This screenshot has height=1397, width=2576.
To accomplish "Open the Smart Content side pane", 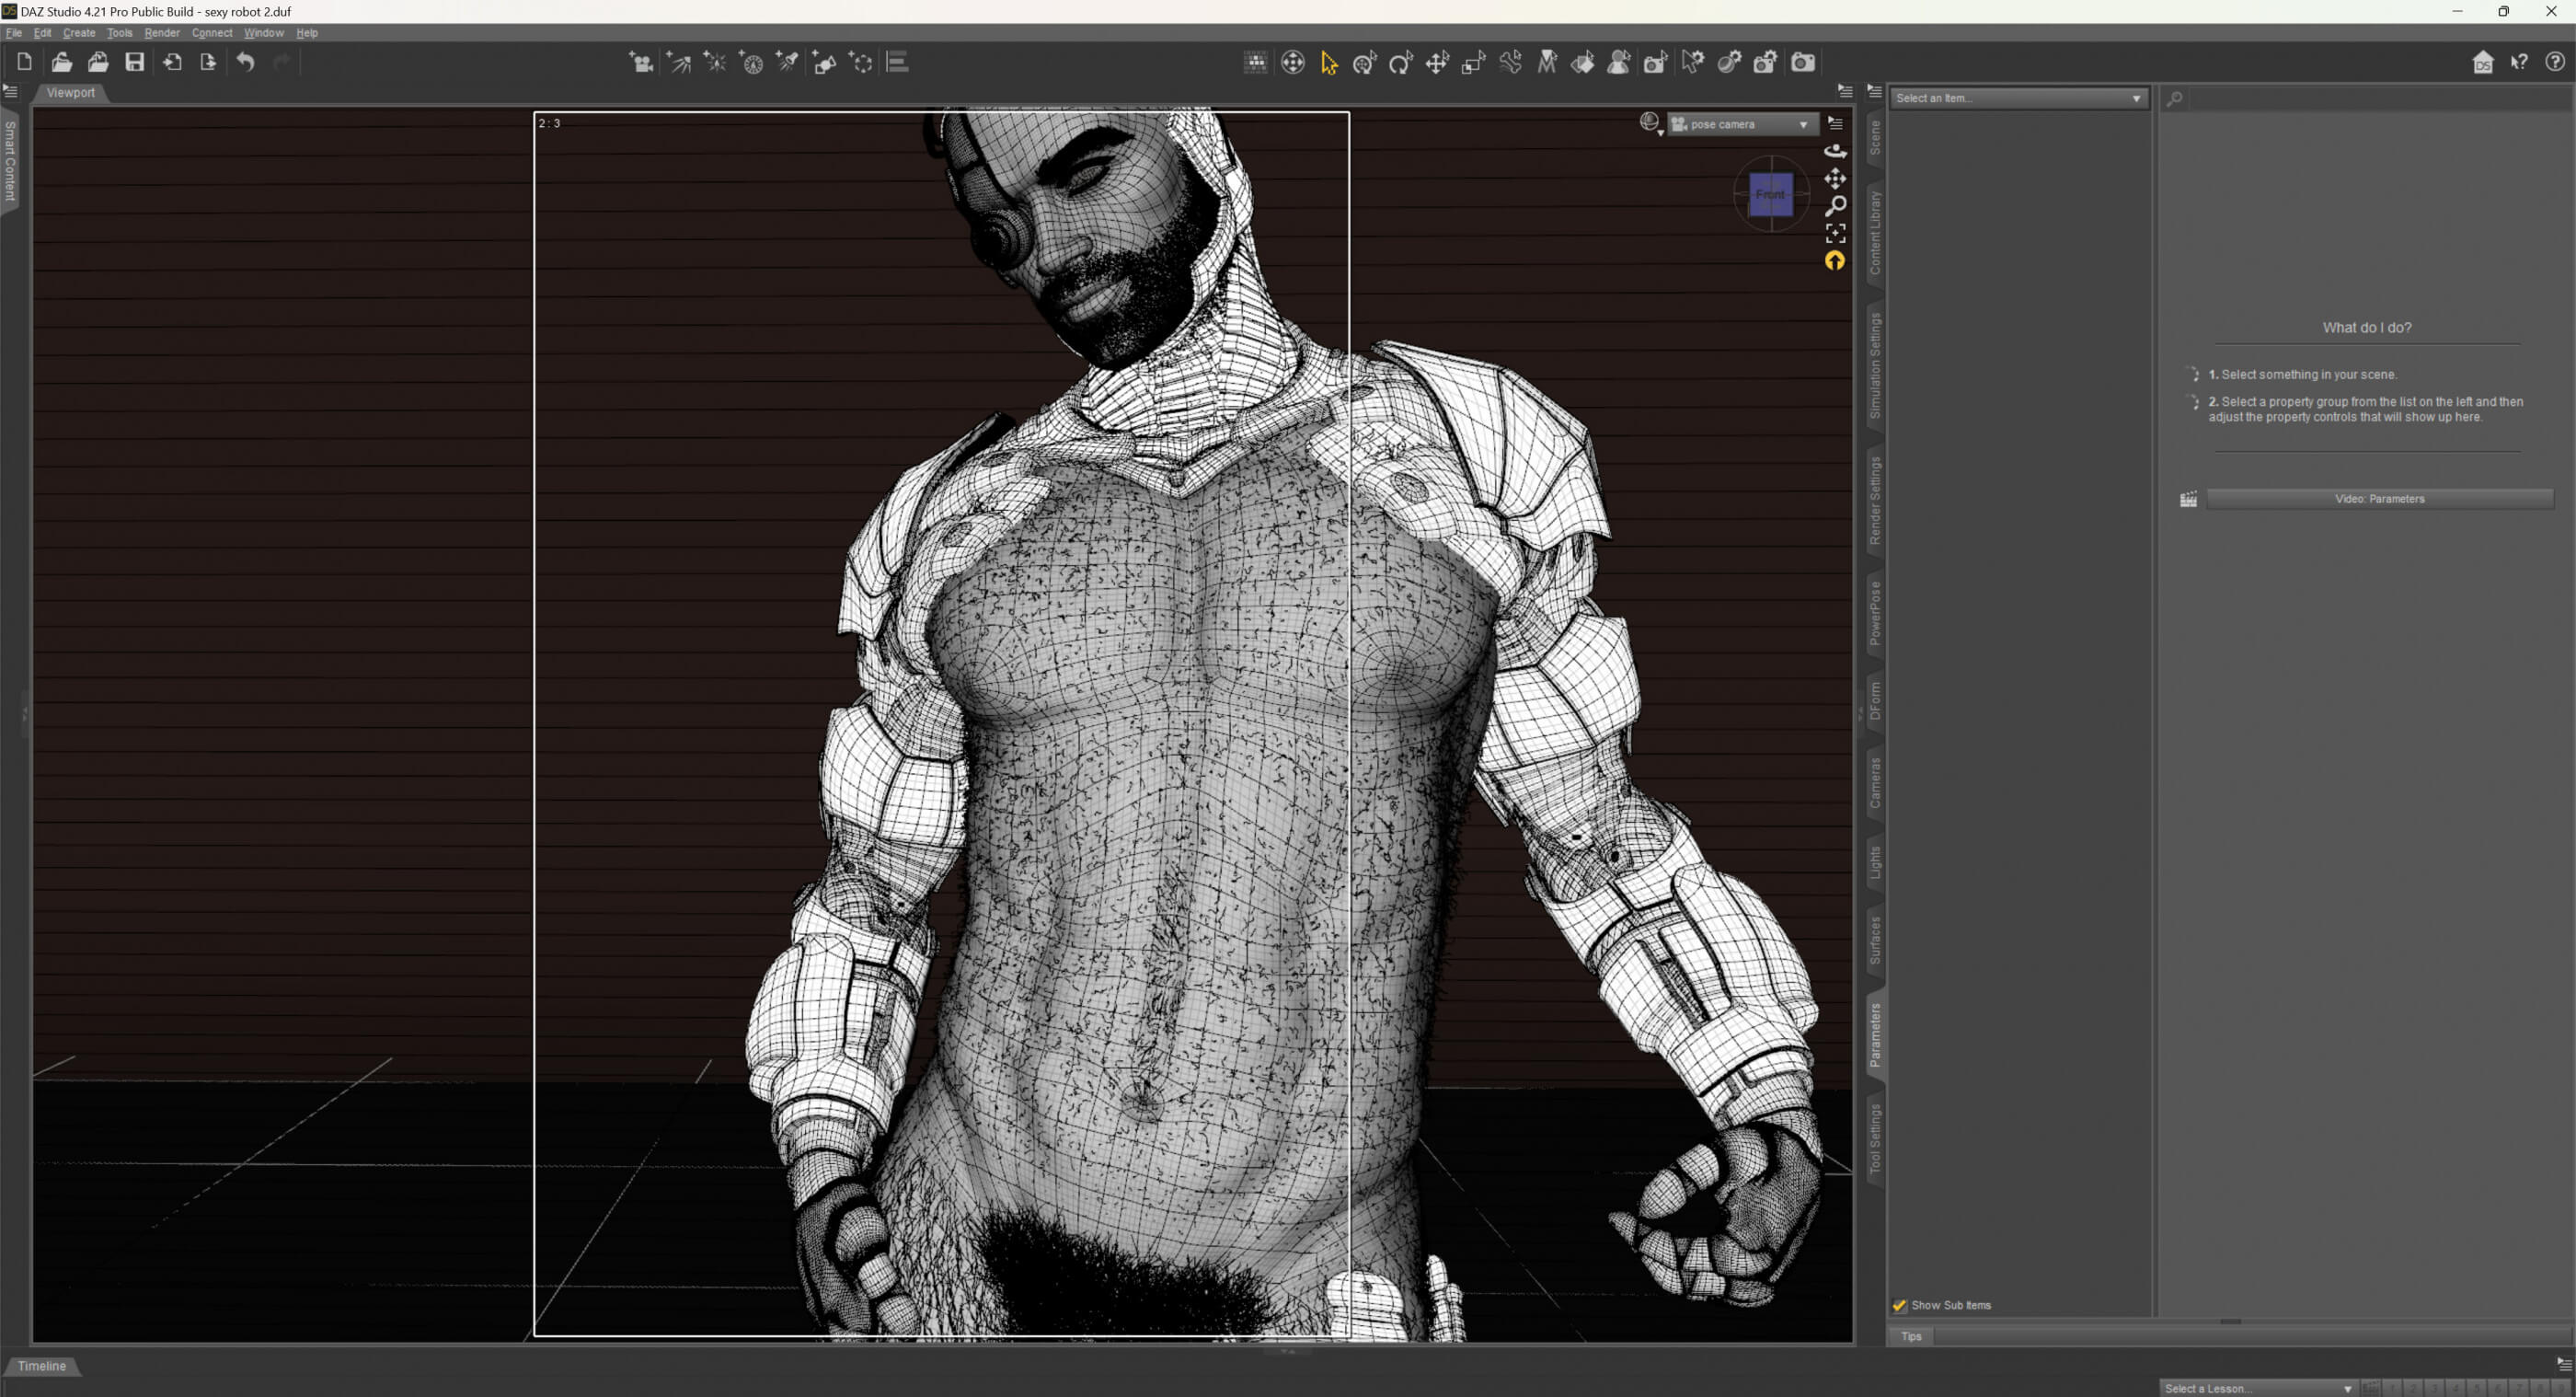I will coord(10,160).
